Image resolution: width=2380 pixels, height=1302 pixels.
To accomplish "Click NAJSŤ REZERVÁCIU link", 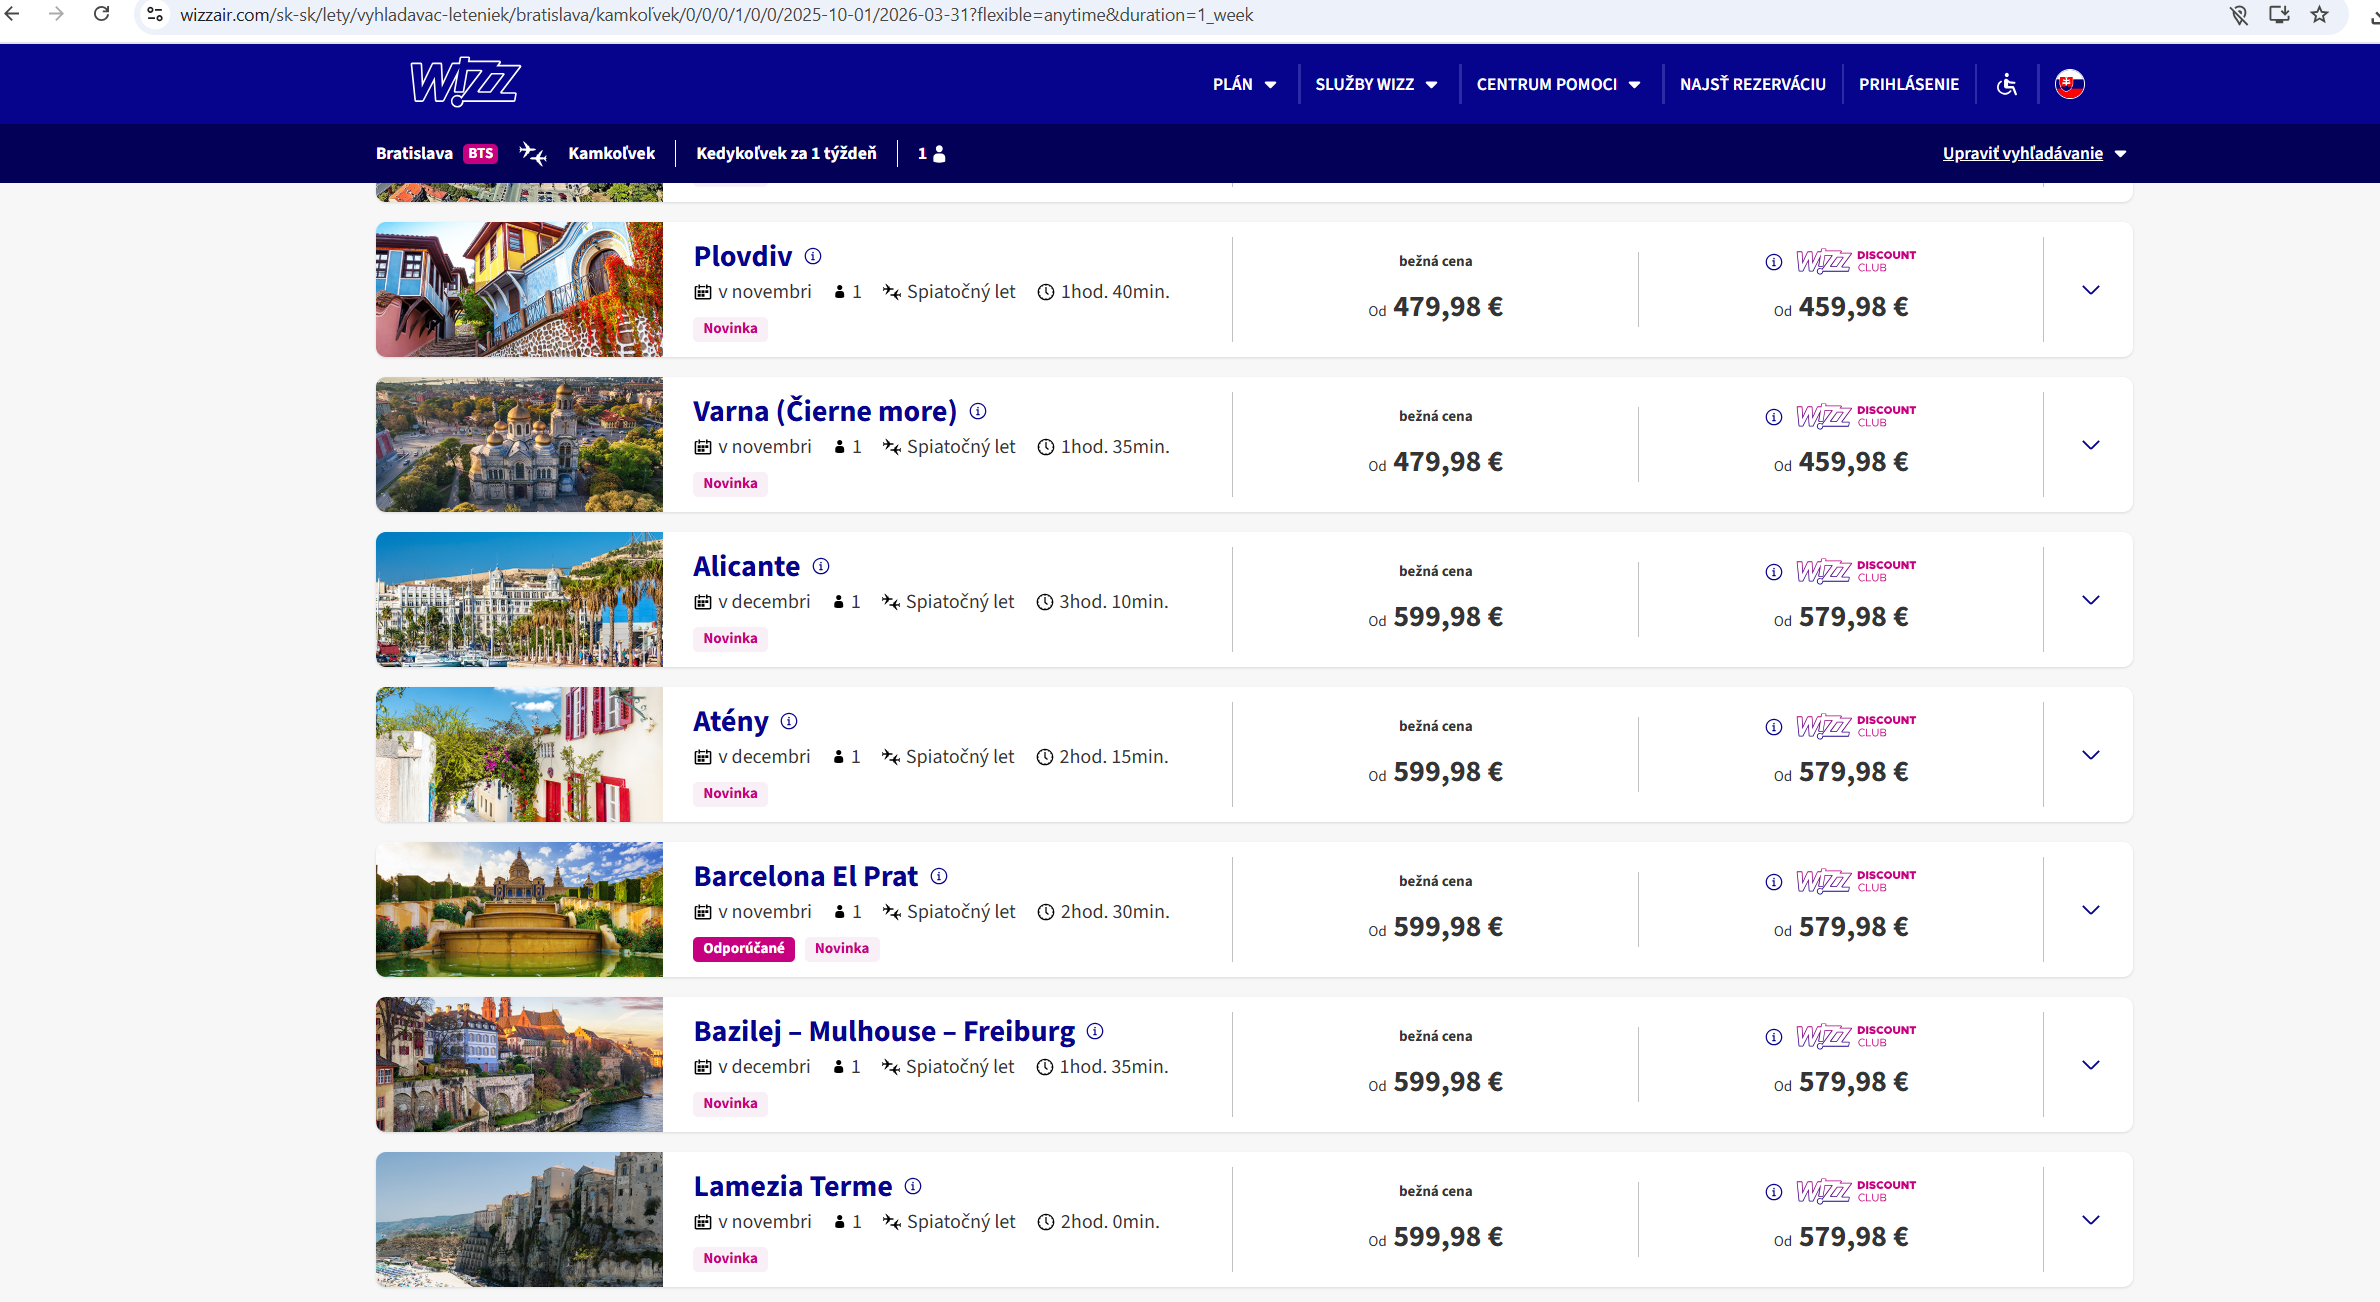I will point(1752,84).
